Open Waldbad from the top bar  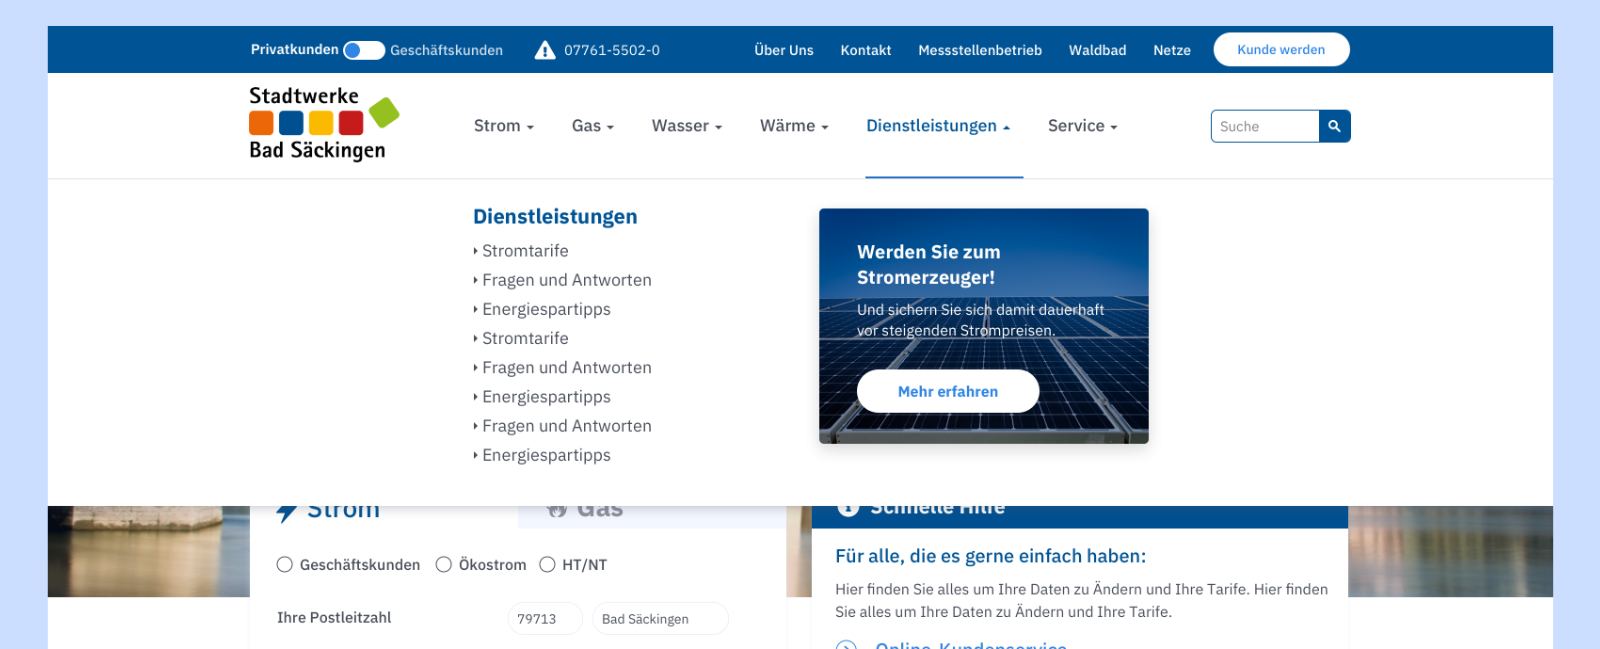[x=1097, y=50]
